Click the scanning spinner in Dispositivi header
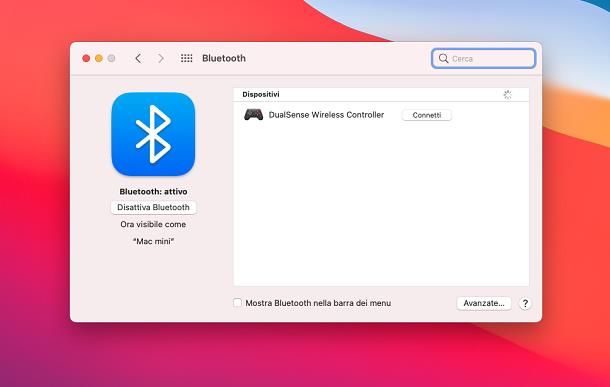This screenshot has height=387, width=610. 507,95
